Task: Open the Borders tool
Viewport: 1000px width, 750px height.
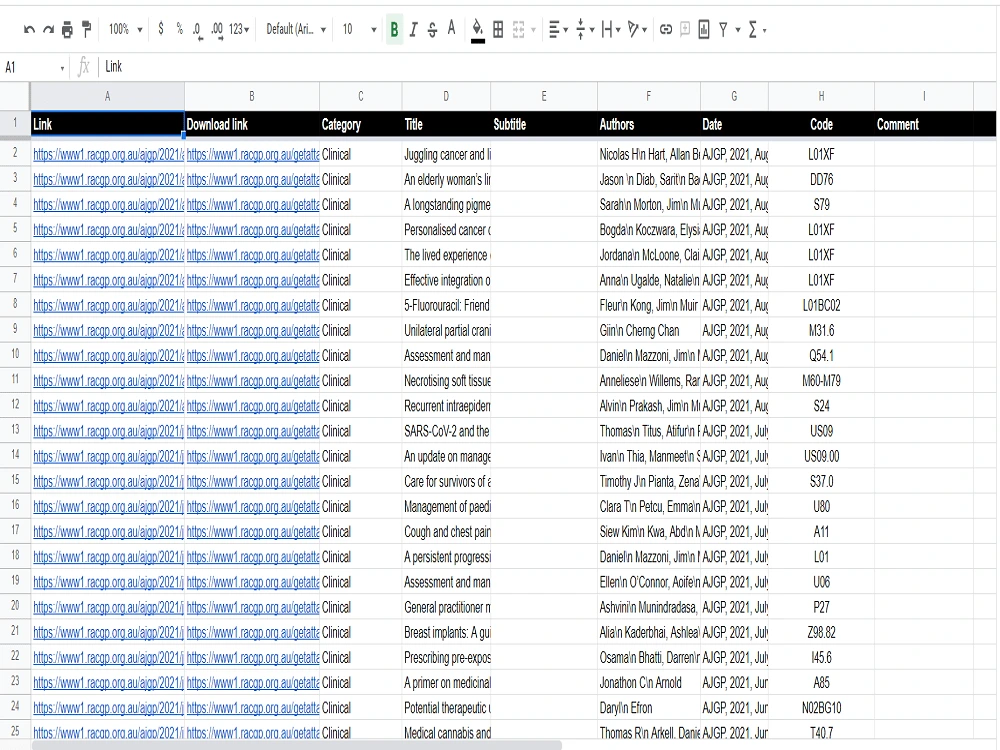Action: [498, 29]
